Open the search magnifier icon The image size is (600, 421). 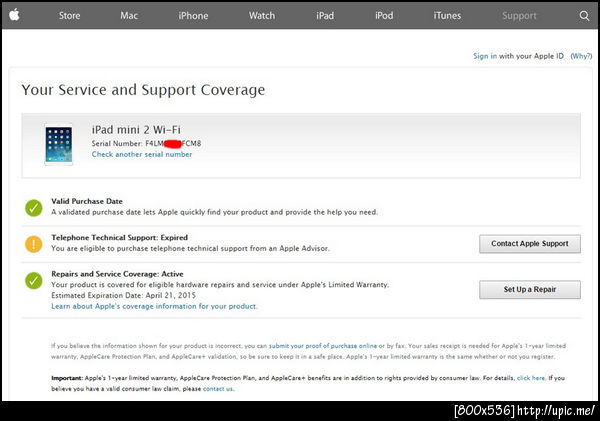[x=584, y=16]
